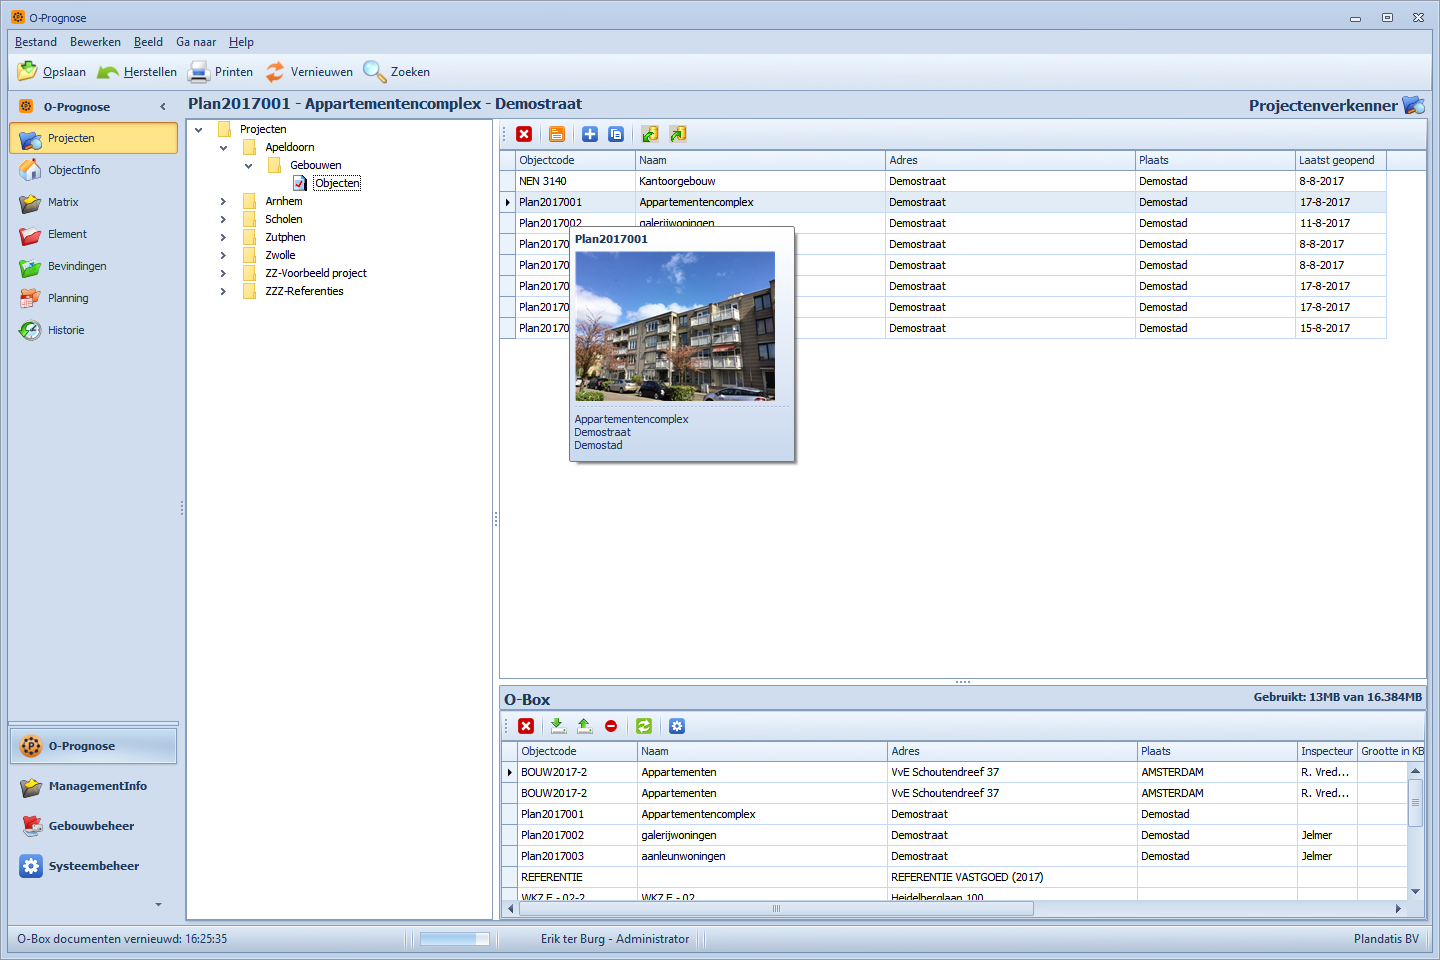Click the red delete icon in project toolbar
1440x960 pixels.
click(x=524, y=134)
